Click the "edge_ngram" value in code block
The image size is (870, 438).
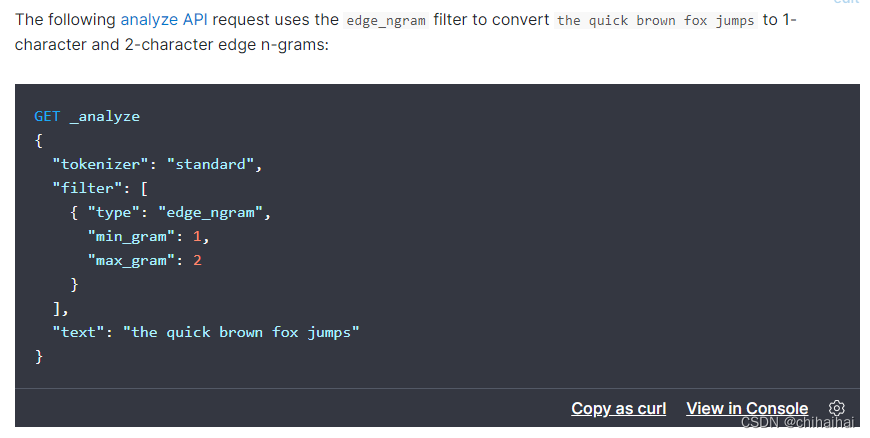click(x=210, y=213)
